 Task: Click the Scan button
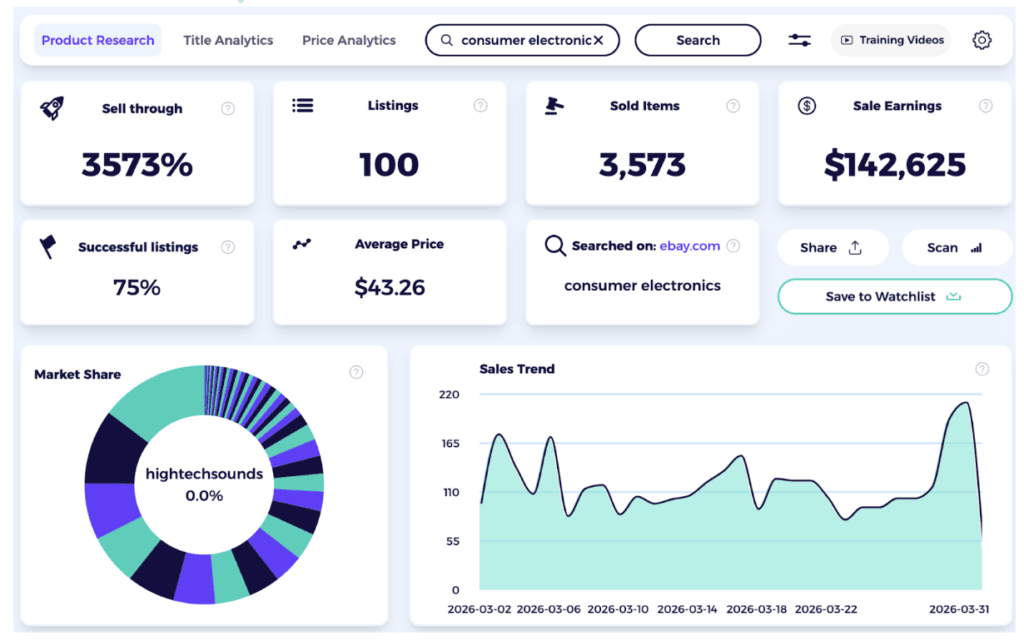click(x=956, y=247)
